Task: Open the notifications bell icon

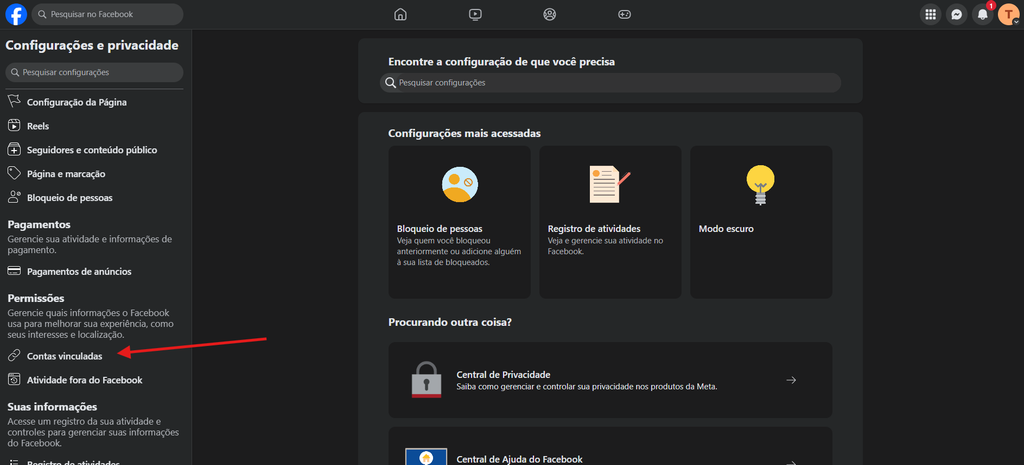Action: (982, 14)
